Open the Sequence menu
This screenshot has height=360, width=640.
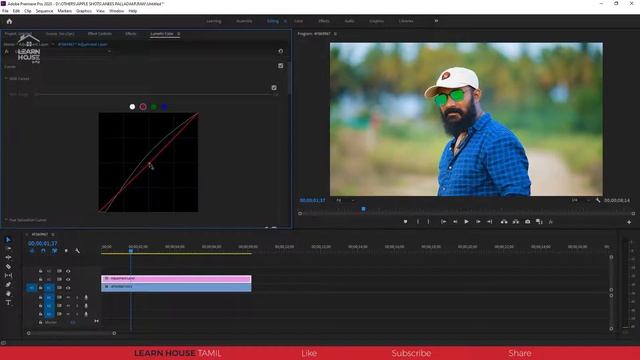tap(44, 11)
